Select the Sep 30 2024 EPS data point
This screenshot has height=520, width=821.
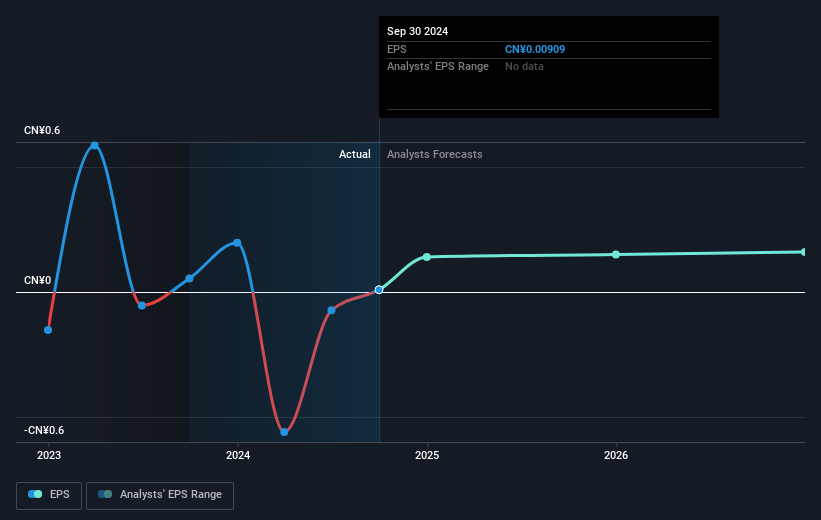click(x=379, y=290)
